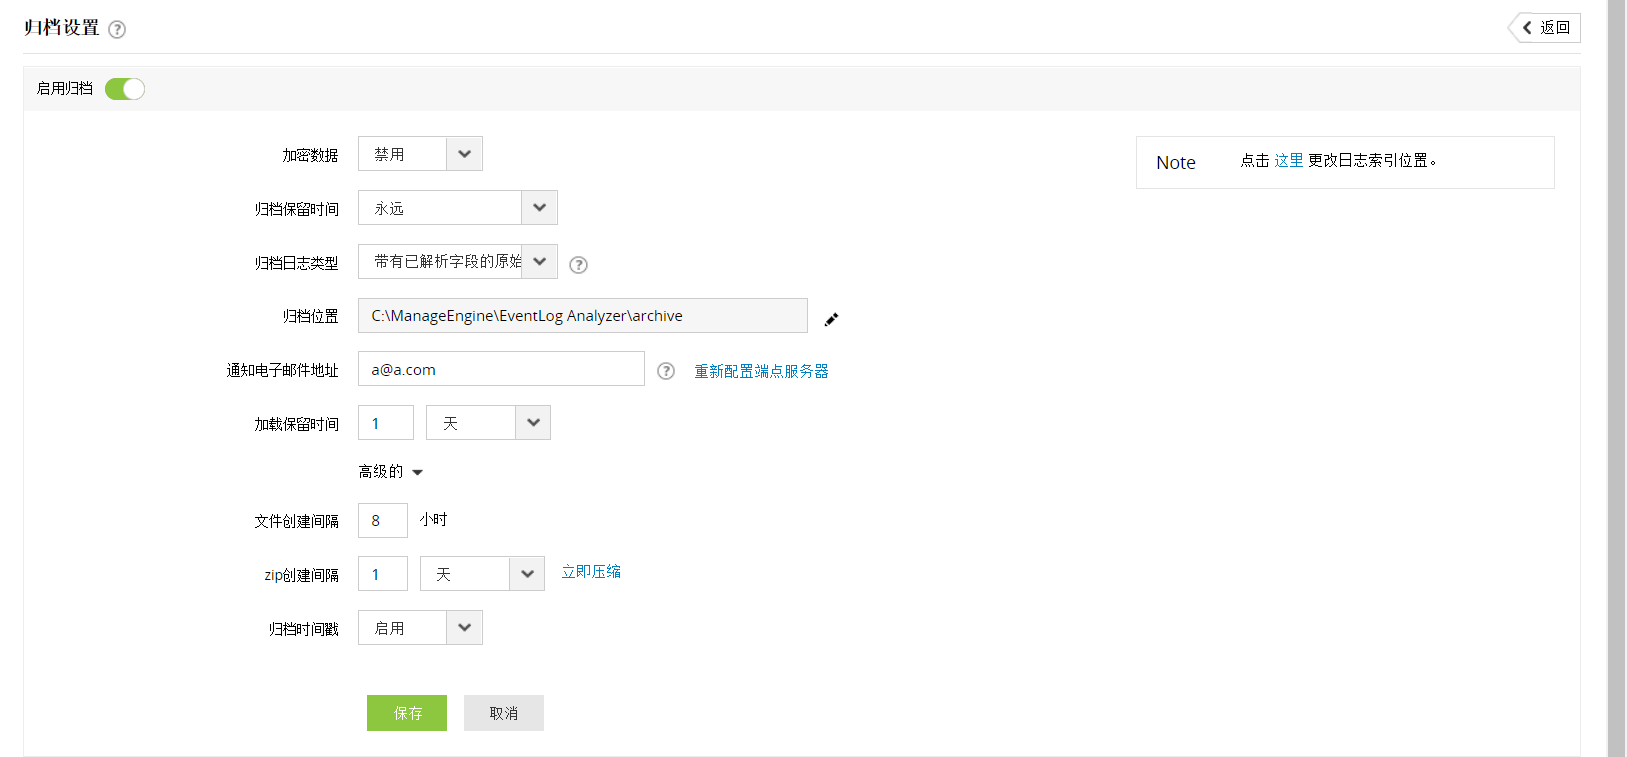Click the 重新配置端点服务器 link
The image size is (1627, 757).
761,371
